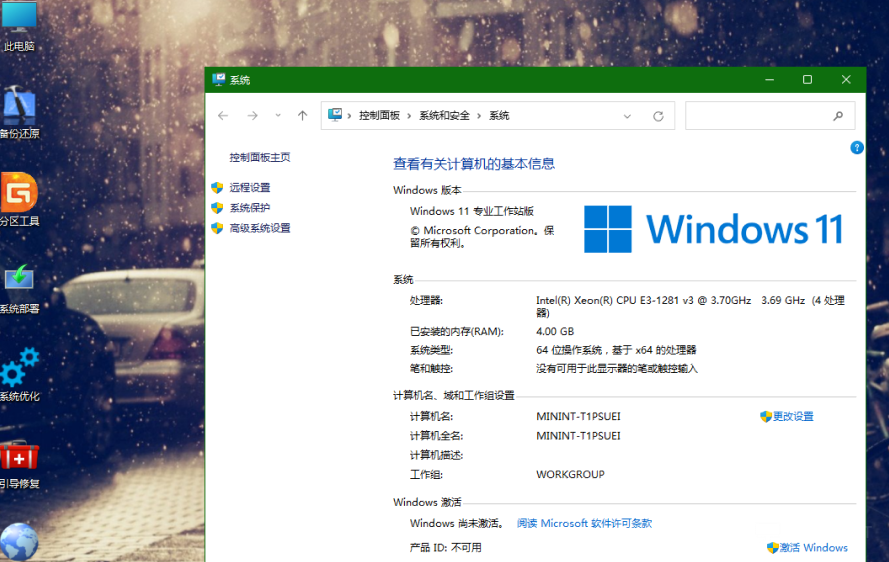The width and height of the screenshot is (889, 562).
Task: Click the shield icon beside 系统保护
Action: 217,208
